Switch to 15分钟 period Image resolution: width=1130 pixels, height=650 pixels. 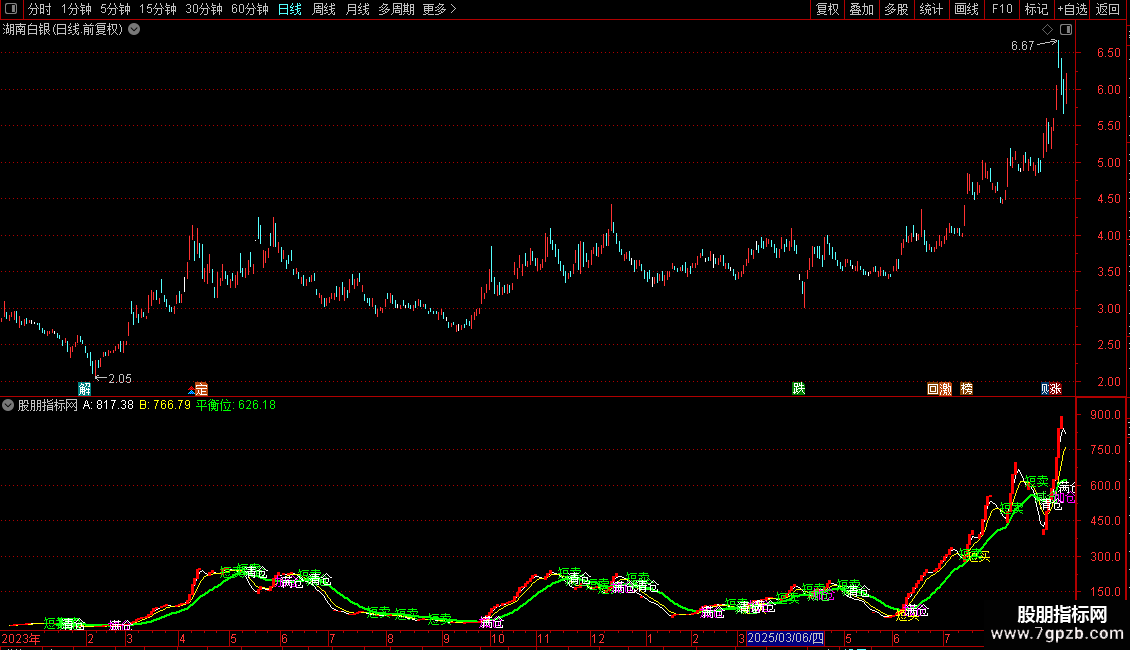(158, 9)
